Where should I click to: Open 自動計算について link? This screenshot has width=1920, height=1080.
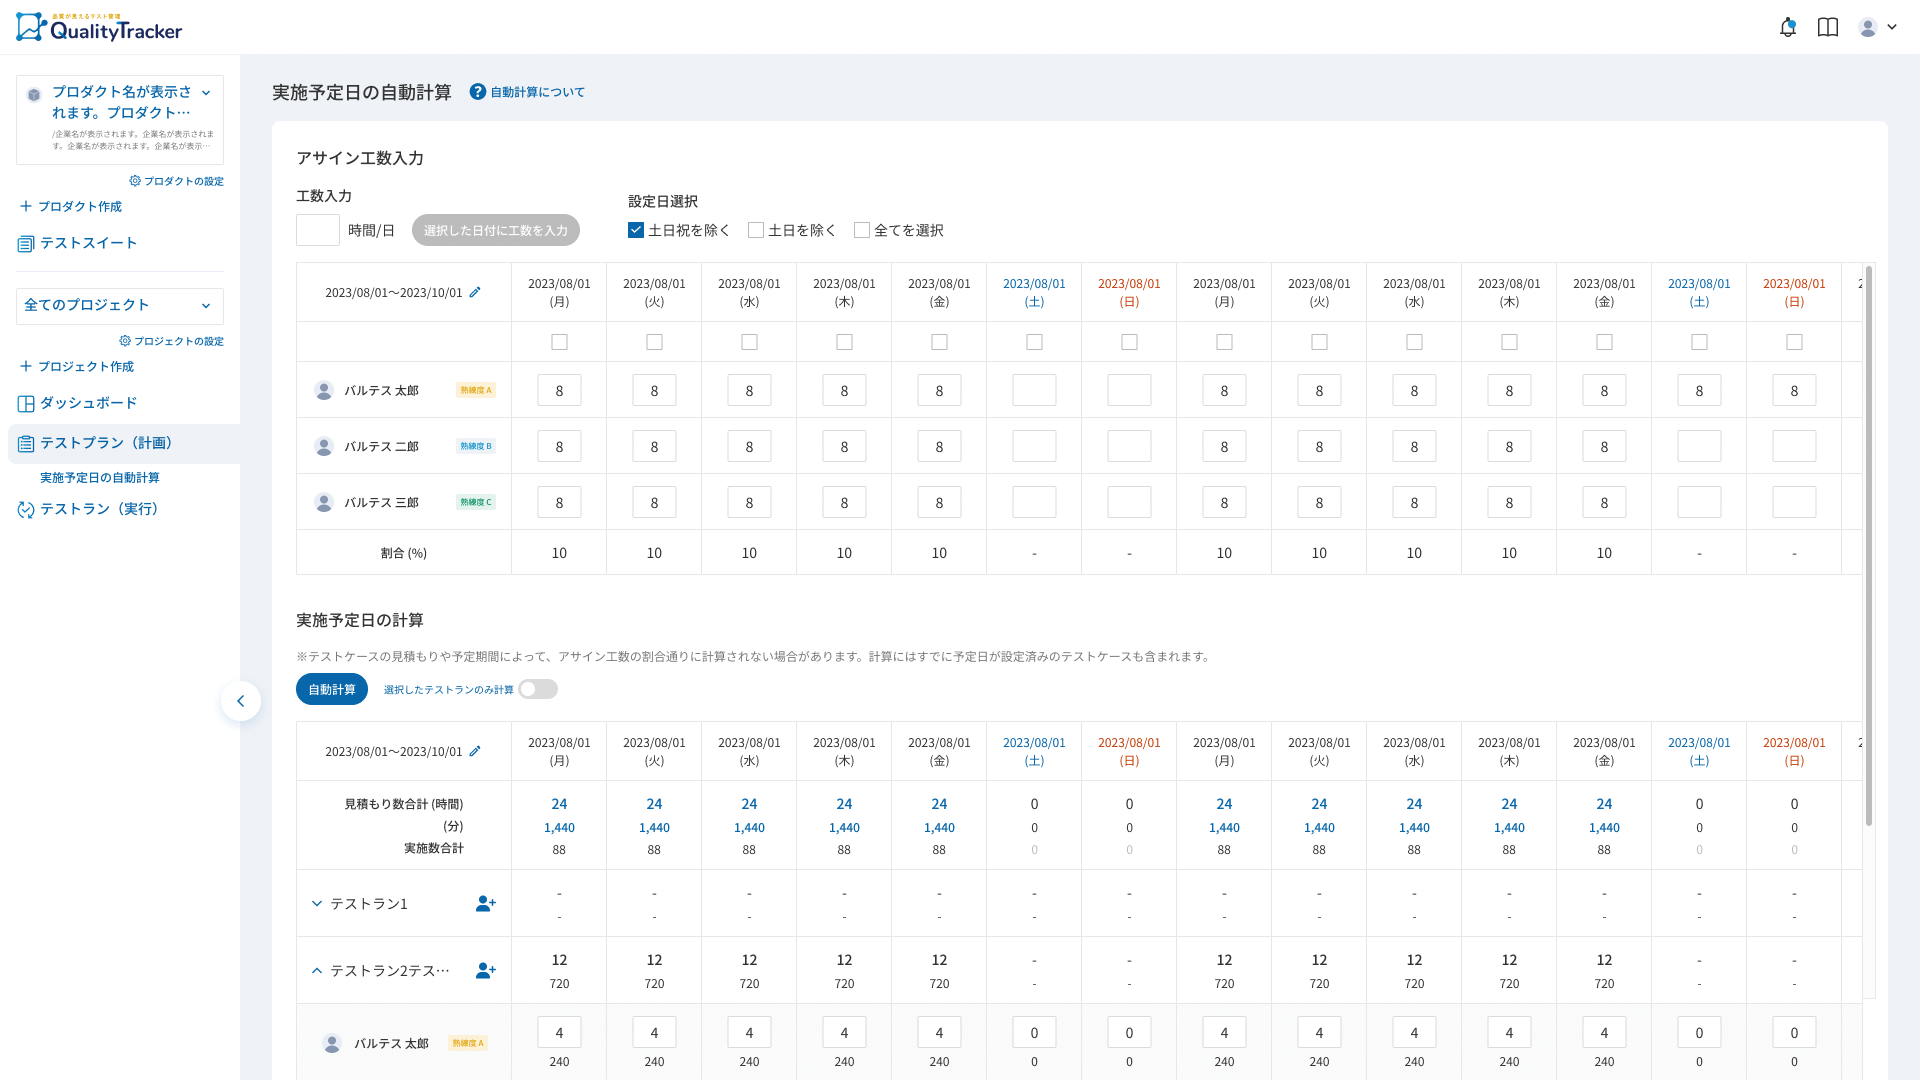538,92
